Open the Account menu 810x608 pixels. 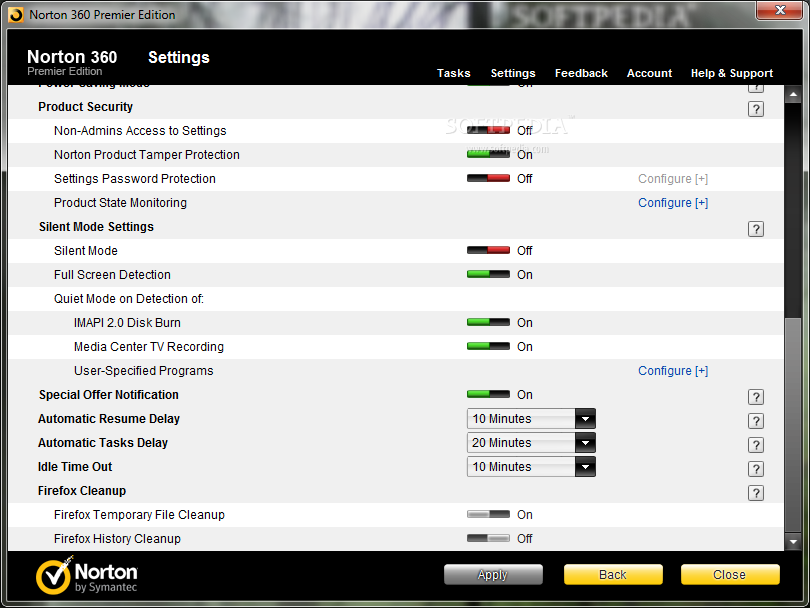click(649, 73)
